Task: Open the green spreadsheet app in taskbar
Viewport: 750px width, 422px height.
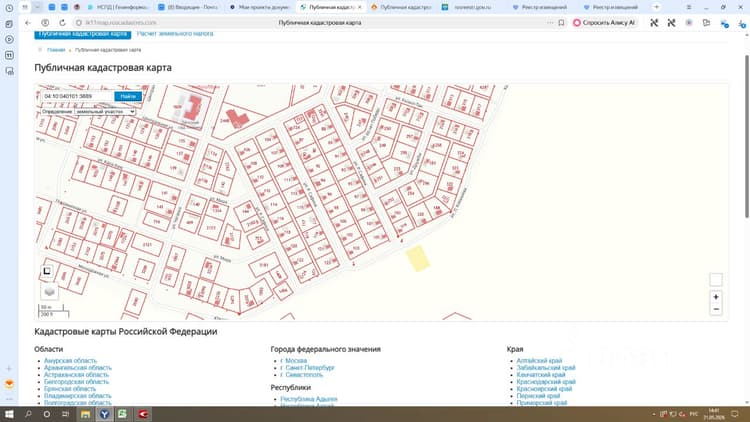Action: [x=122, y=414]
